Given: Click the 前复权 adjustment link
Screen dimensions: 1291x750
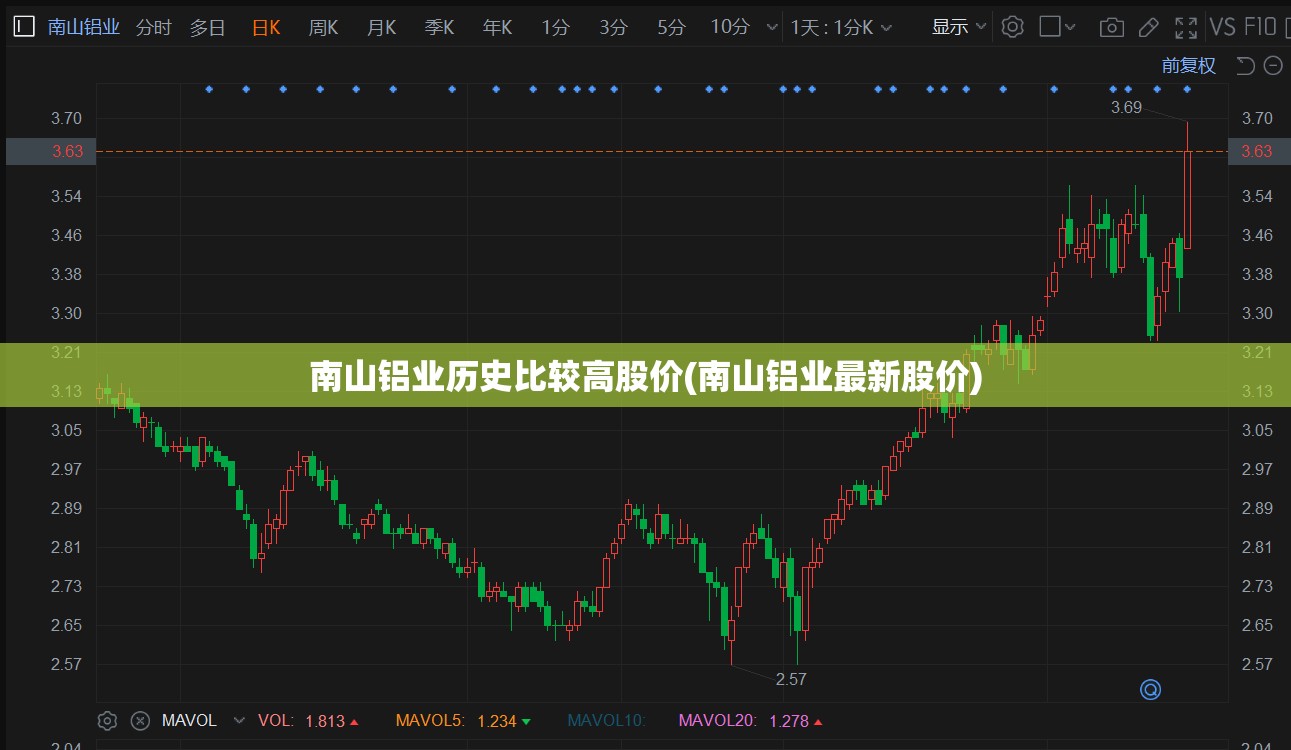Looking at the screenshot, I should 1188,66.
